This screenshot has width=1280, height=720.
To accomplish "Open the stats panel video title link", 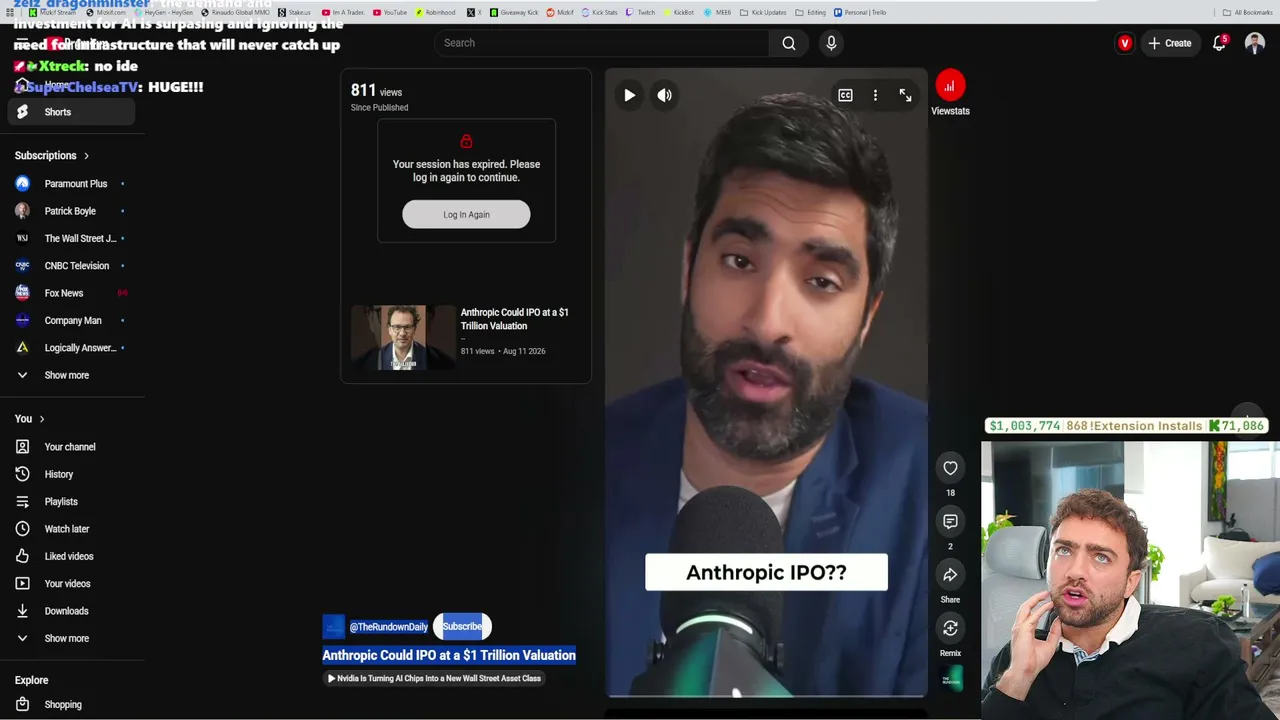I will pyautogui.click(x=514, y=319).
